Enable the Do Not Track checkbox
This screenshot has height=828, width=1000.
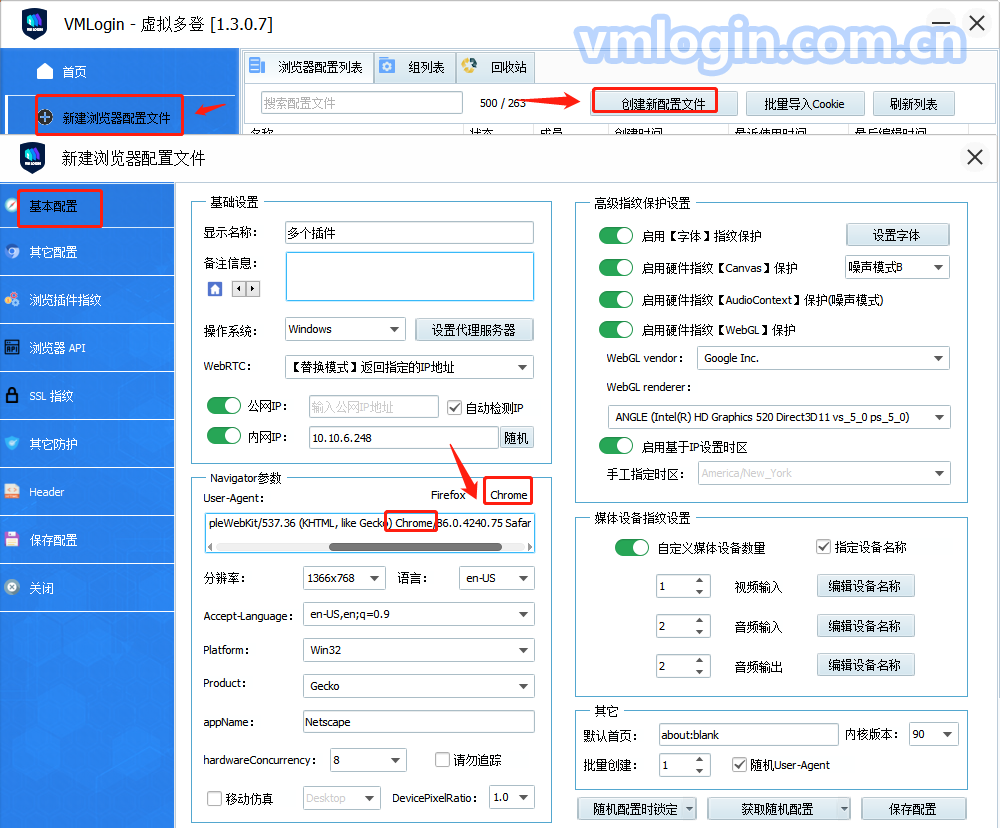click(444, 760)
